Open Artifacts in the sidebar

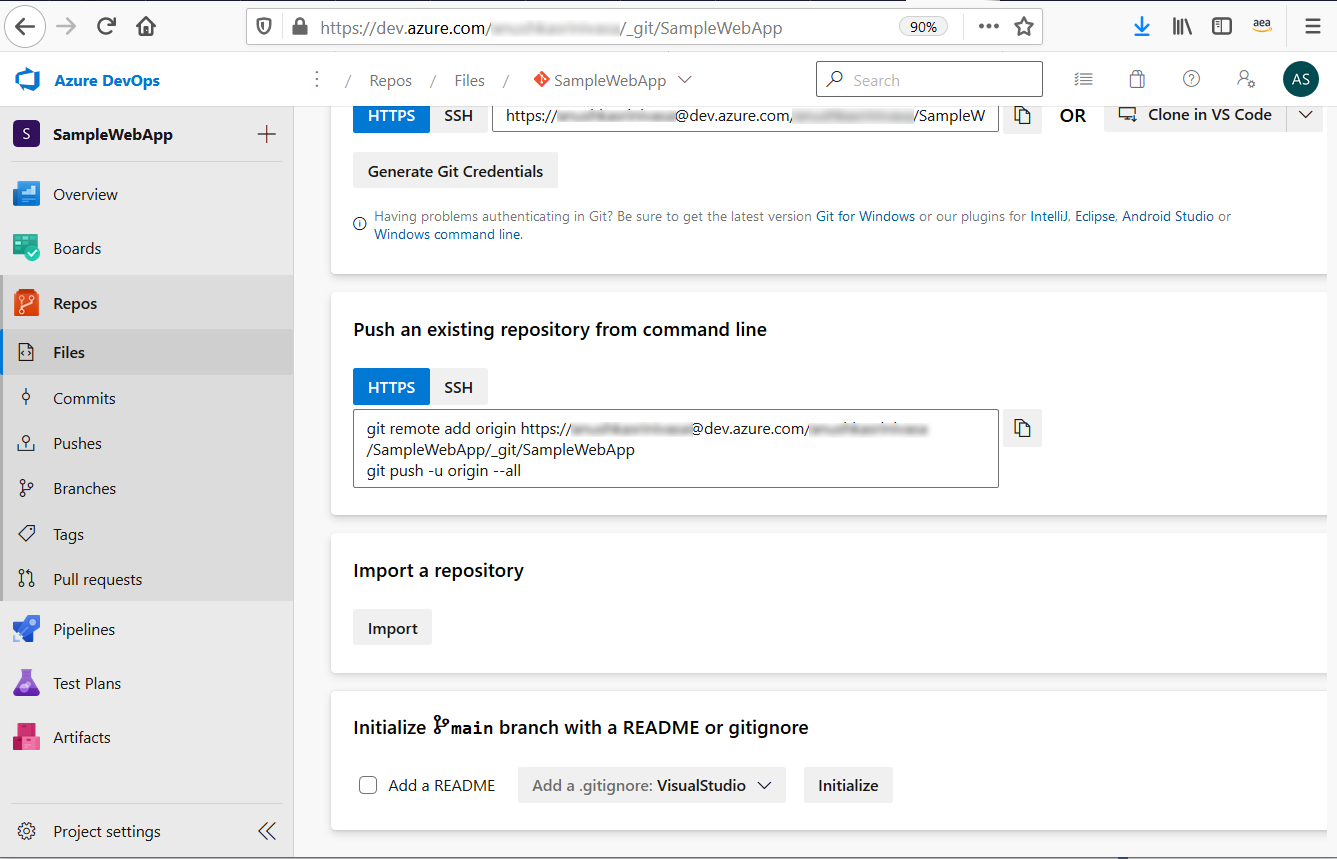(147, 737)
